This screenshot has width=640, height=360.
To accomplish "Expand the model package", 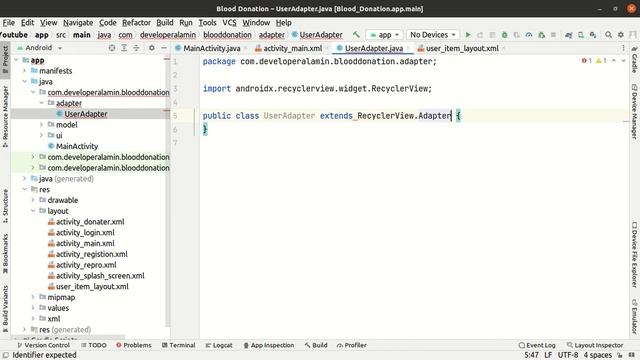I will tap(41, 124).
